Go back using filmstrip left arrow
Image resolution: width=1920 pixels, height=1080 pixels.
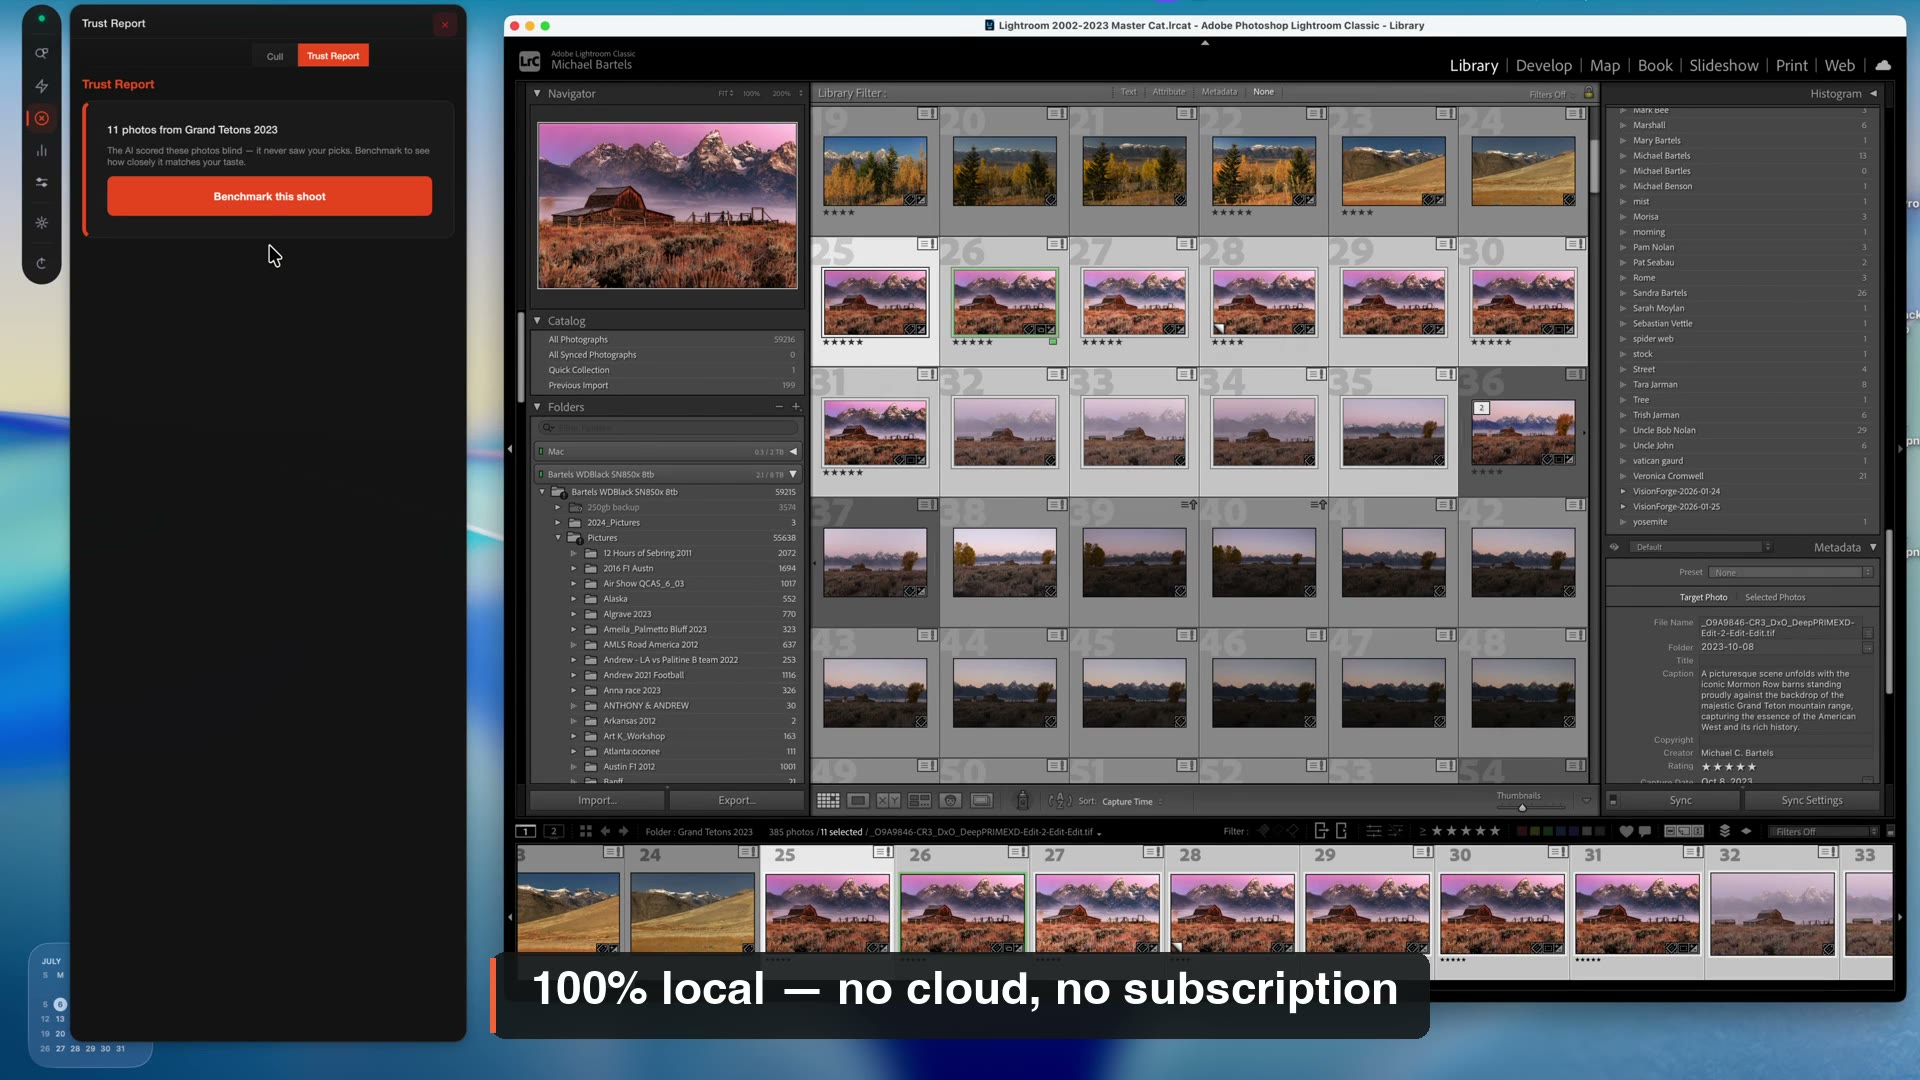pyautogui.click(x=605, y=831)
